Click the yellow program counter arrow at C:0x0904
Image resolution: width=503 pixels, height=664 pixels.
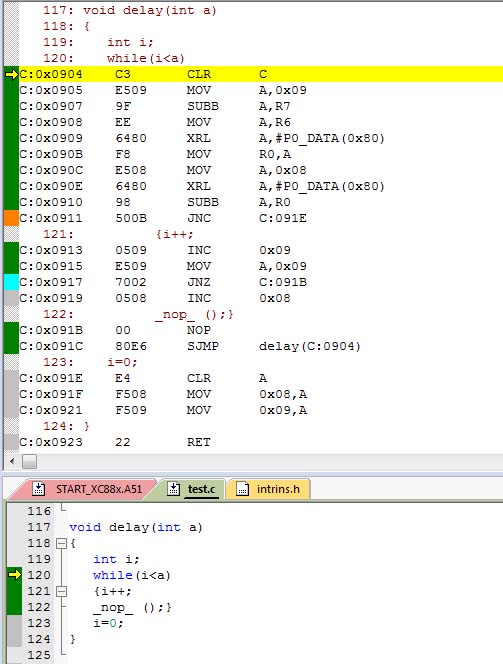pos(11,75)
